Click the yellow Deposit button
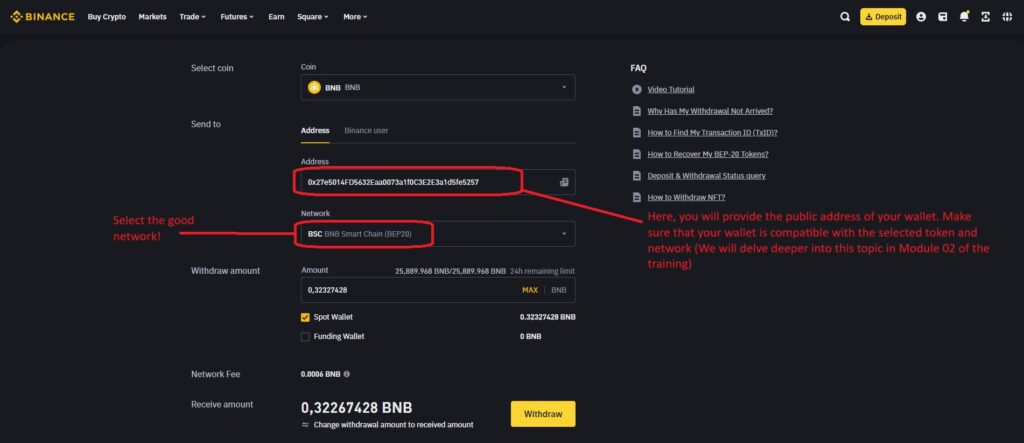This screenshot has height=443, width=1024. (x=883, y=17)
